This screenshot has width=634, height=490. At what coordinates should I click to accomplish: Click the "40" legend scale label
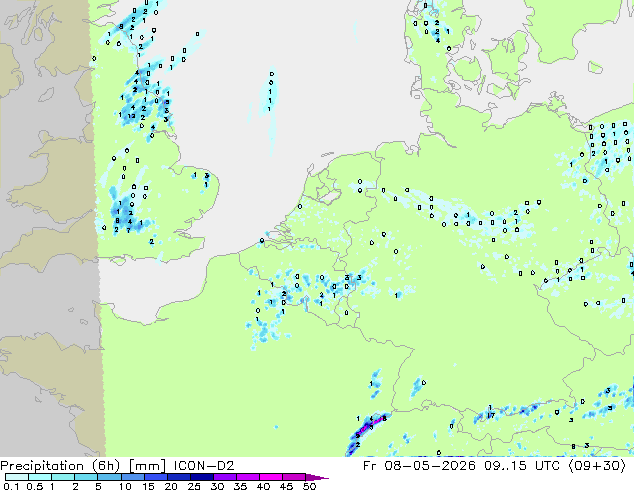pyautogui.click(x=263, y=486)
